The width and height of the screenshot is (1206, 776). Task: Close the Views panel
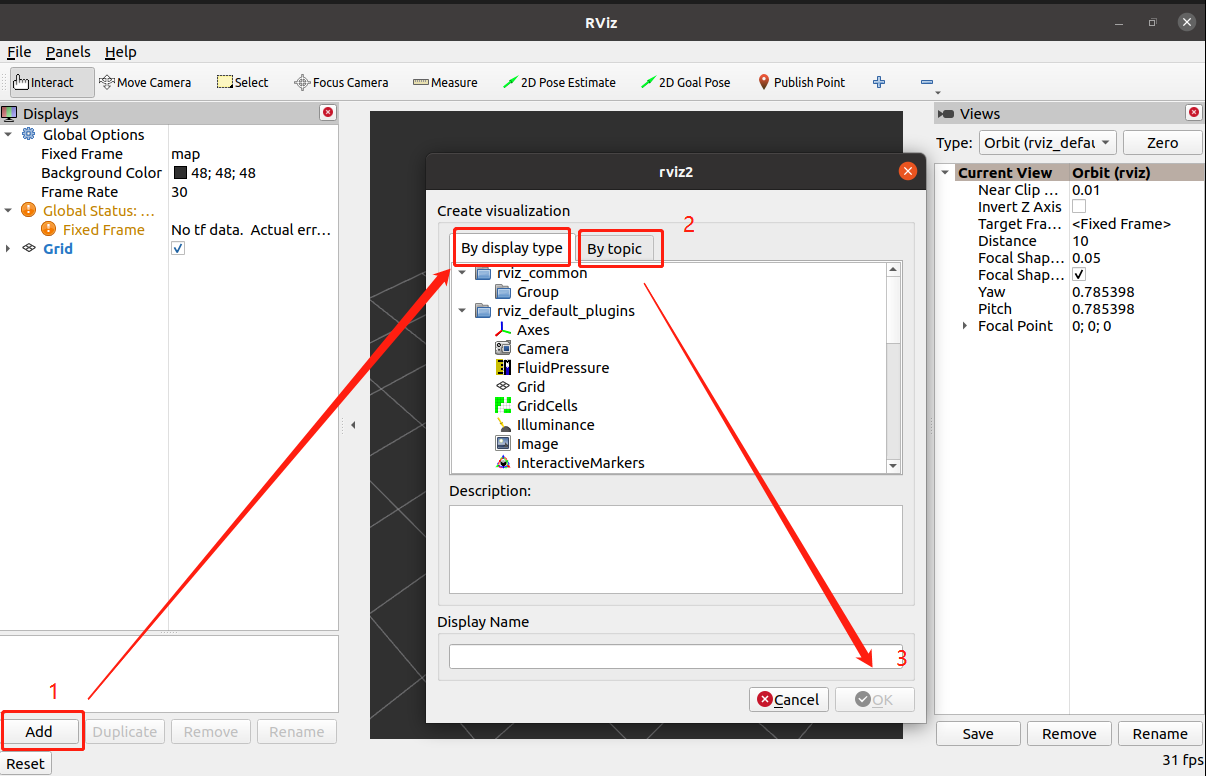coord(1193,113)
